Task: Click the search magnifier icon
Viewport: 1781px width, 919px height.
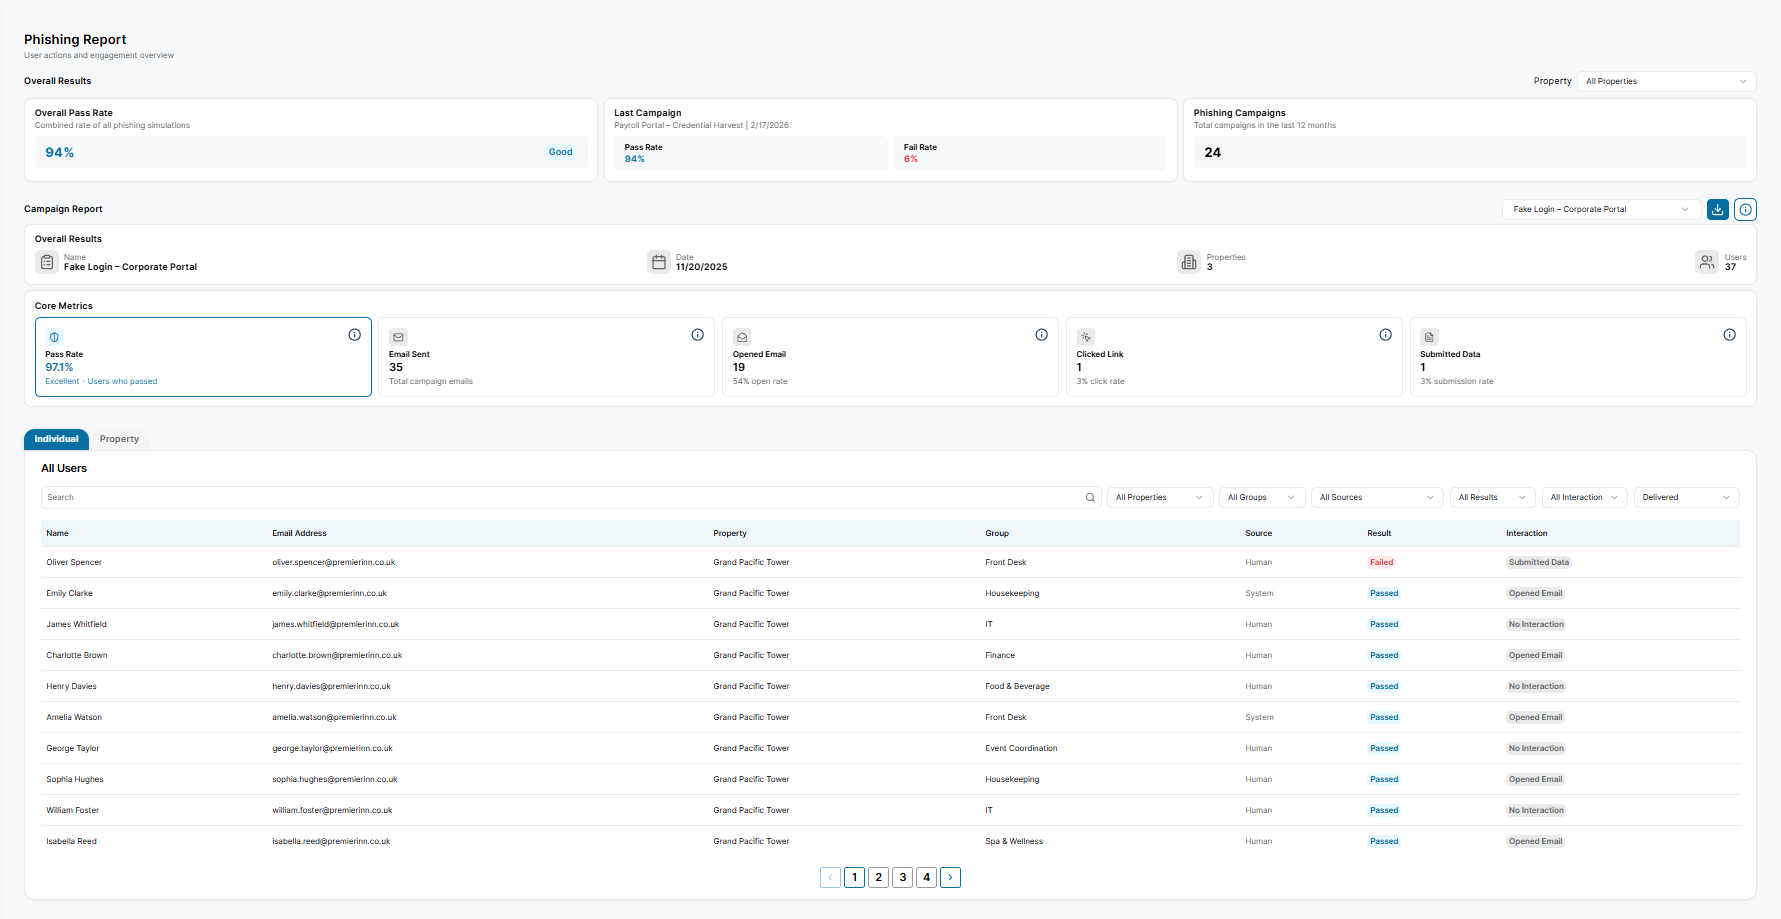Action: [1090, 497]
